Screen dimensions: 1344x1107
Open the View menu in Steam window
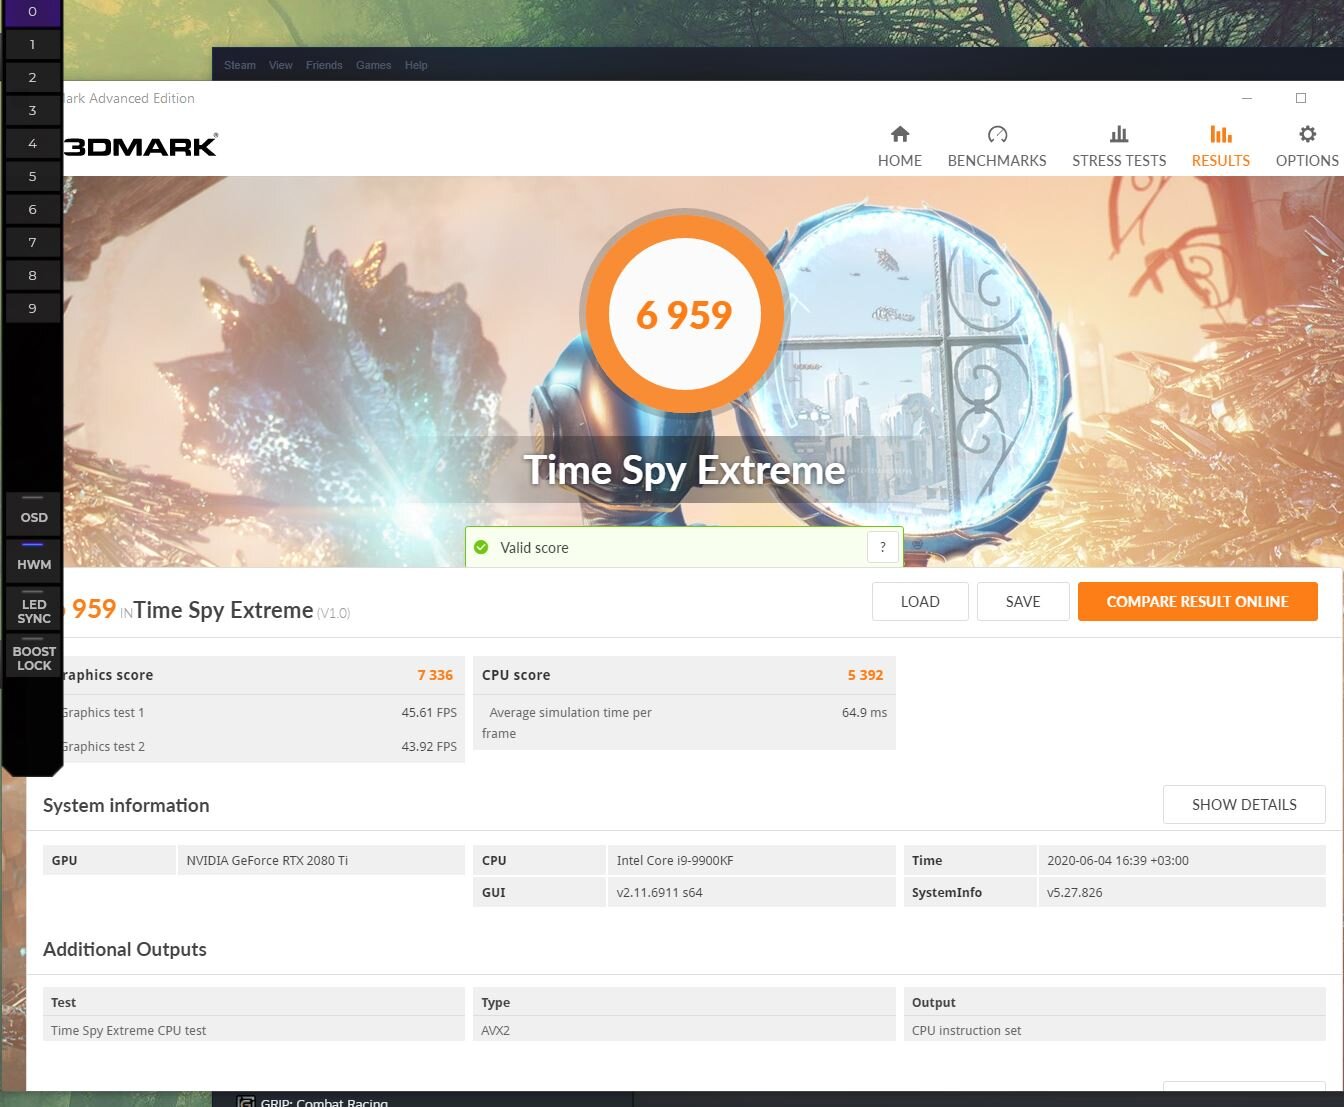tap(281, 65)
